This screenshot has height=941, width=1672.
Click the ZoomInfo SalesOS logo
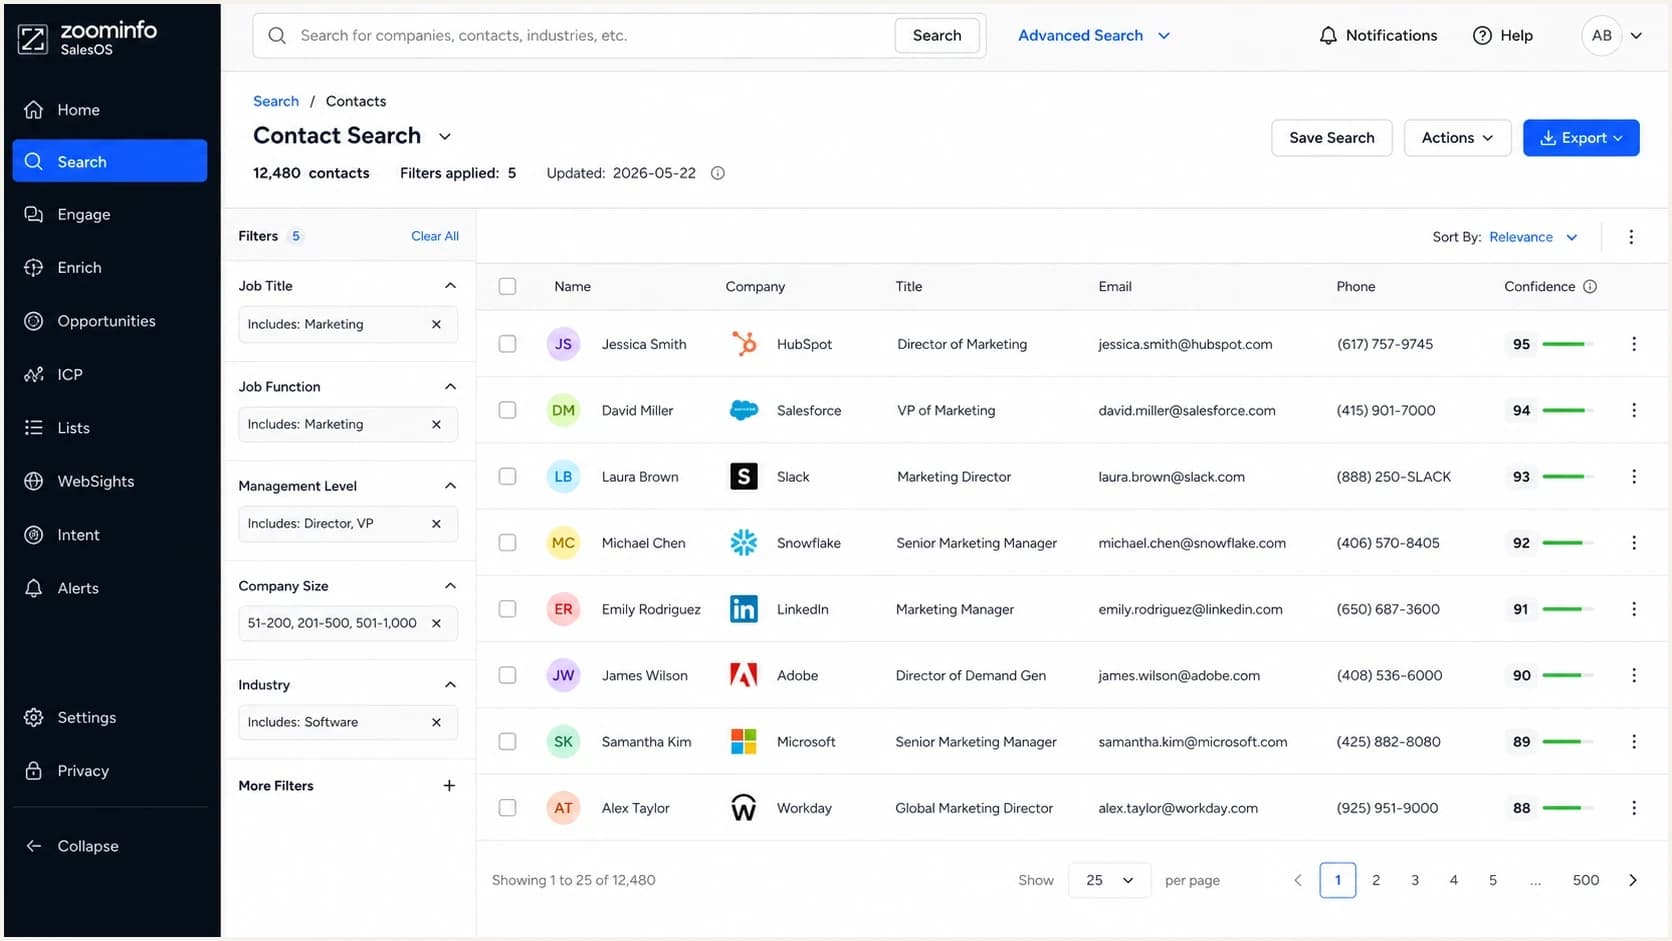(x=87, y=38)
